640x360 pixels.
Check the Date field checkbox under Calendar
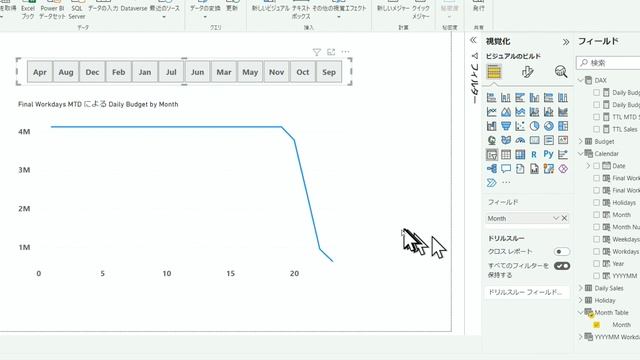[596, 166]
